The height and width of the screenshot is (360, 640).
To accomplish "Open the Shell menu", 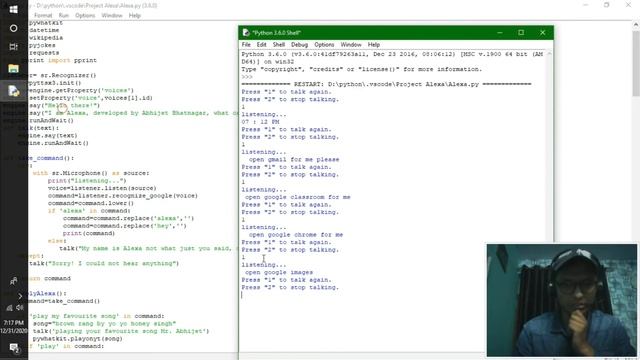I will (x=278, y=44).
